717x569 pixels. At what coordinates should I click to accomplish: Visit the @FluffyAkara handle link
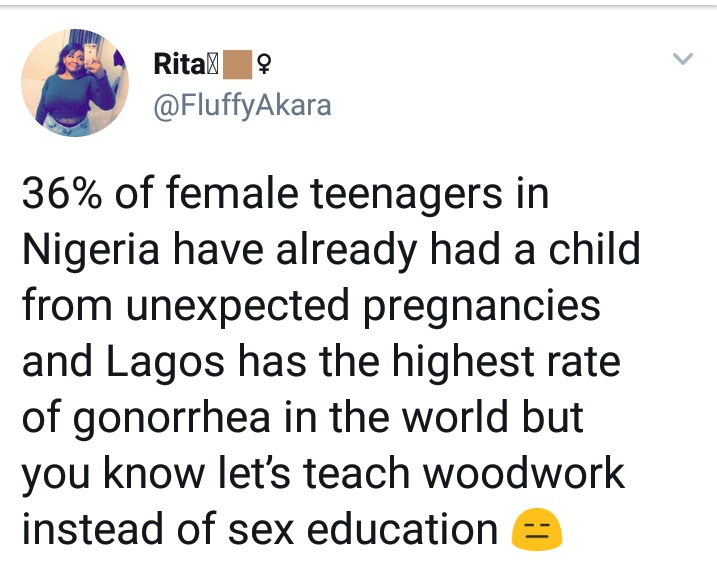[241, 104]
